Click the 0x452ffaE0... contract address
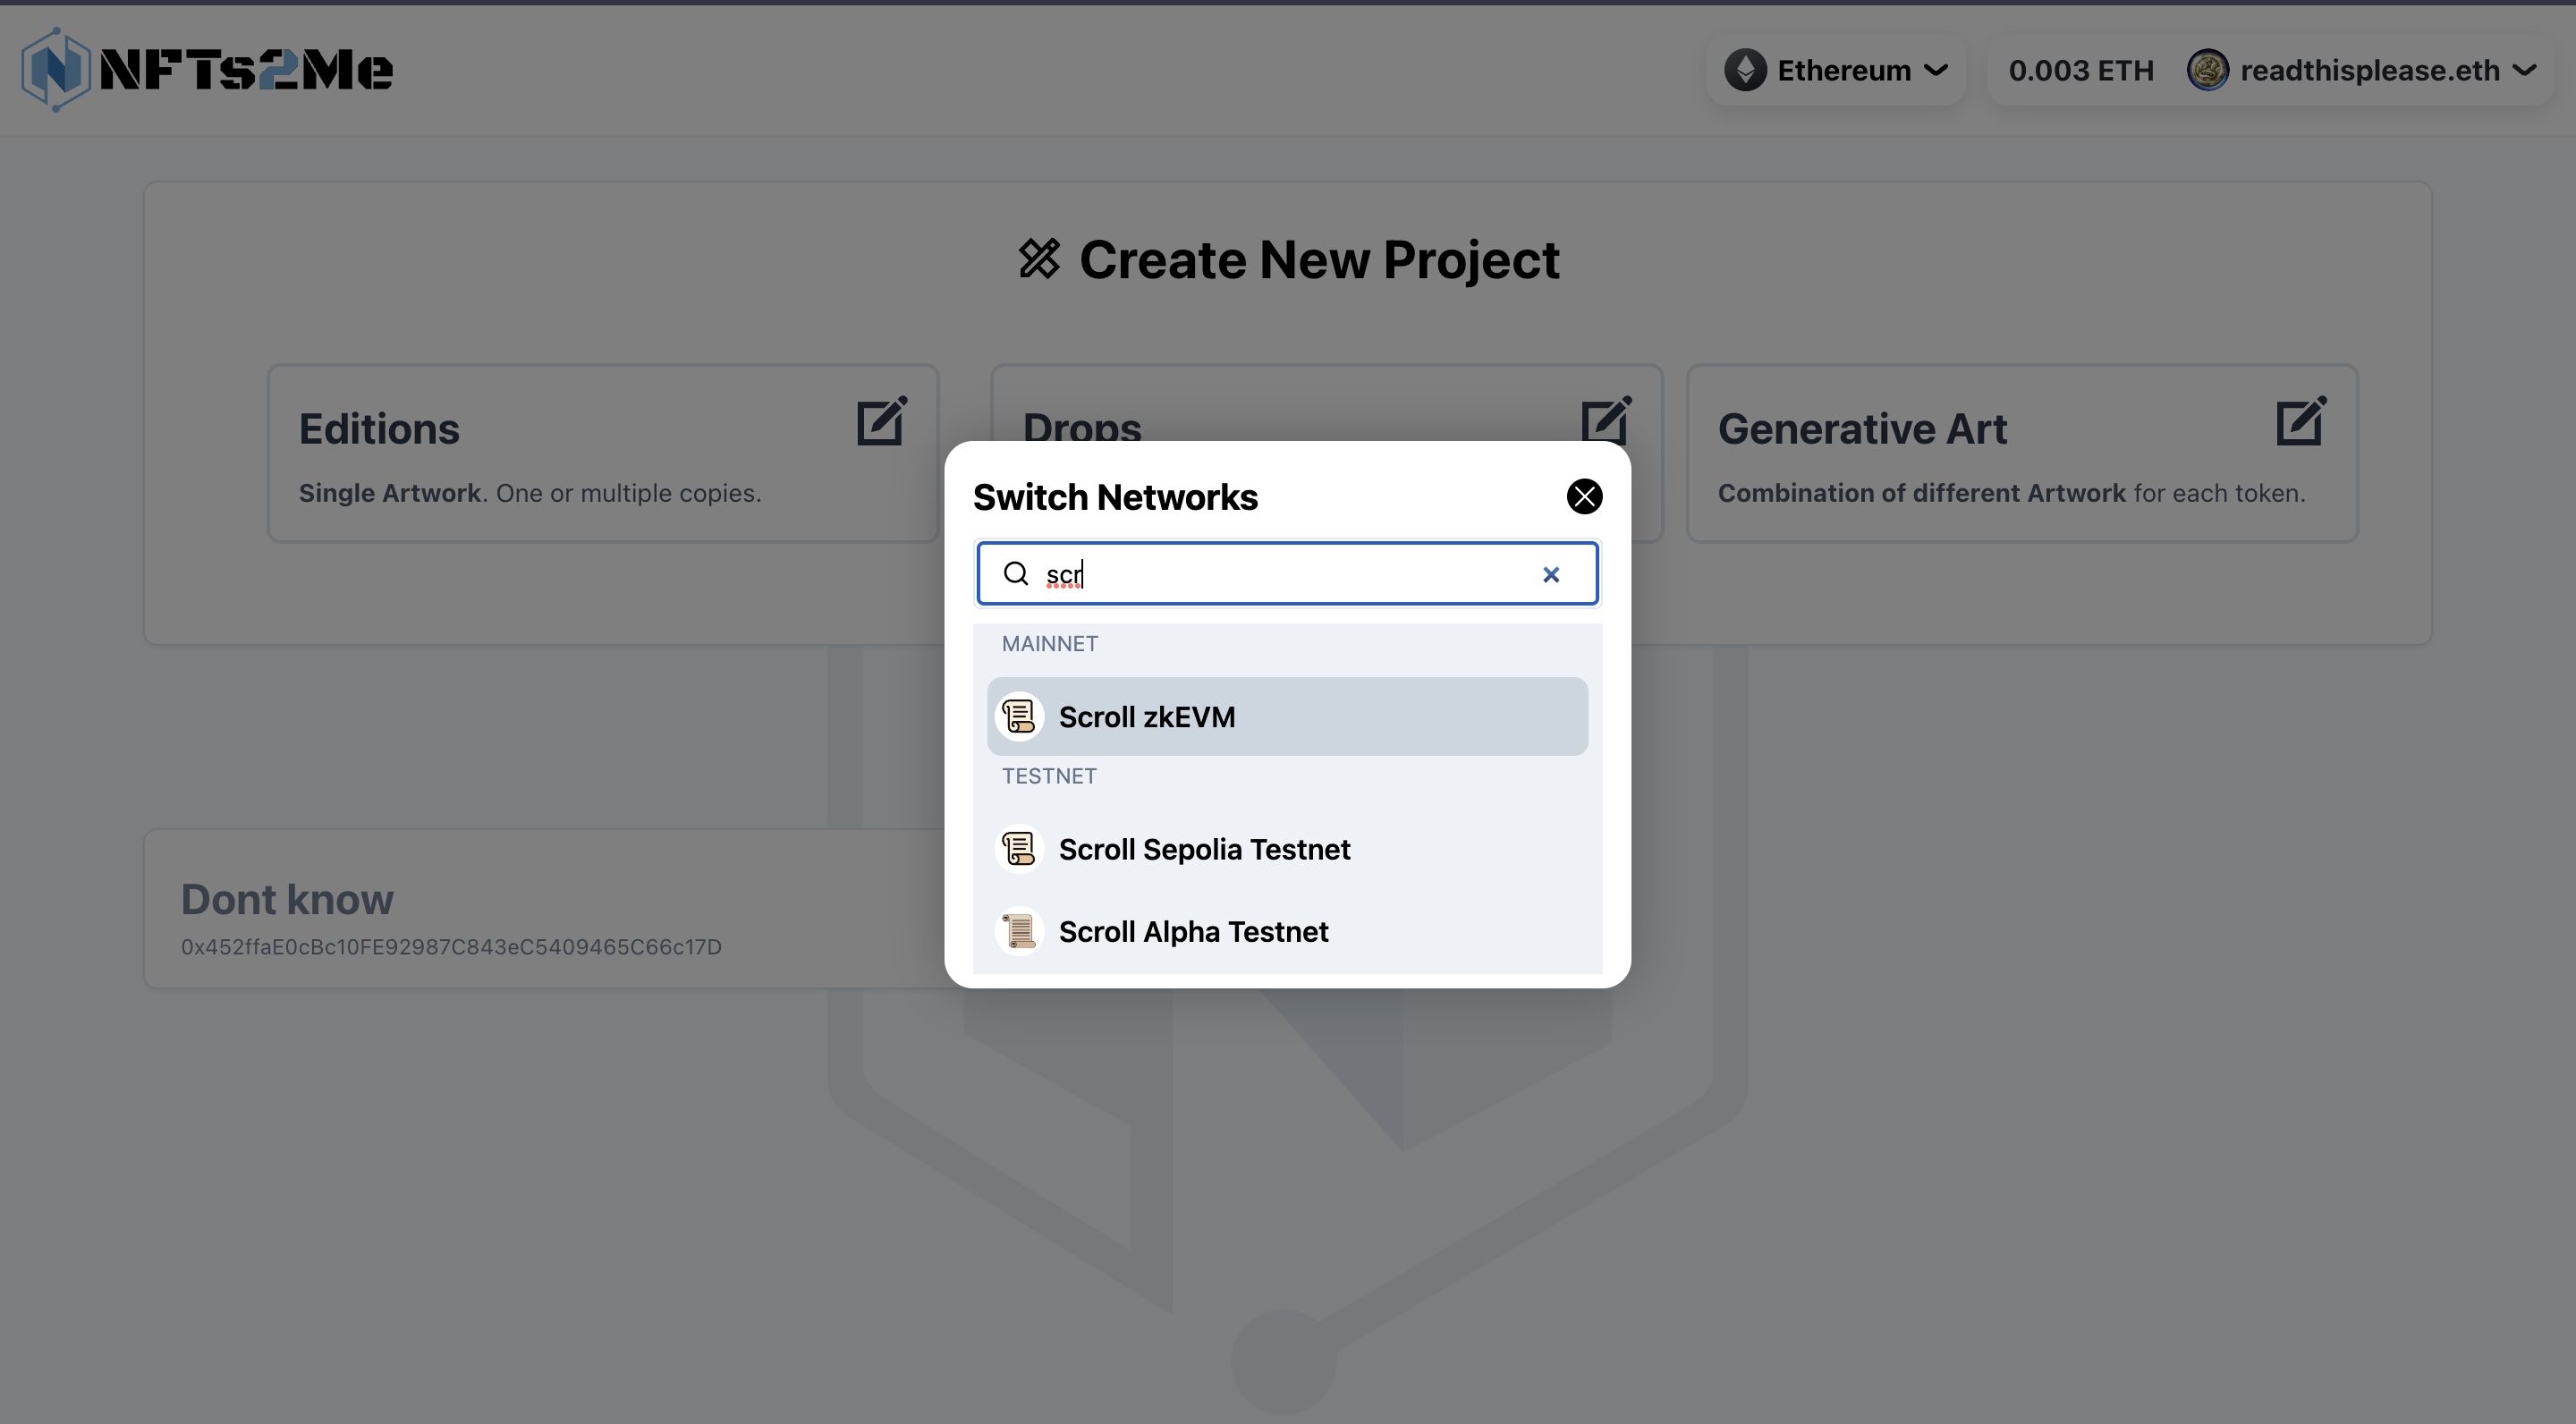 [x=451, y=947]
